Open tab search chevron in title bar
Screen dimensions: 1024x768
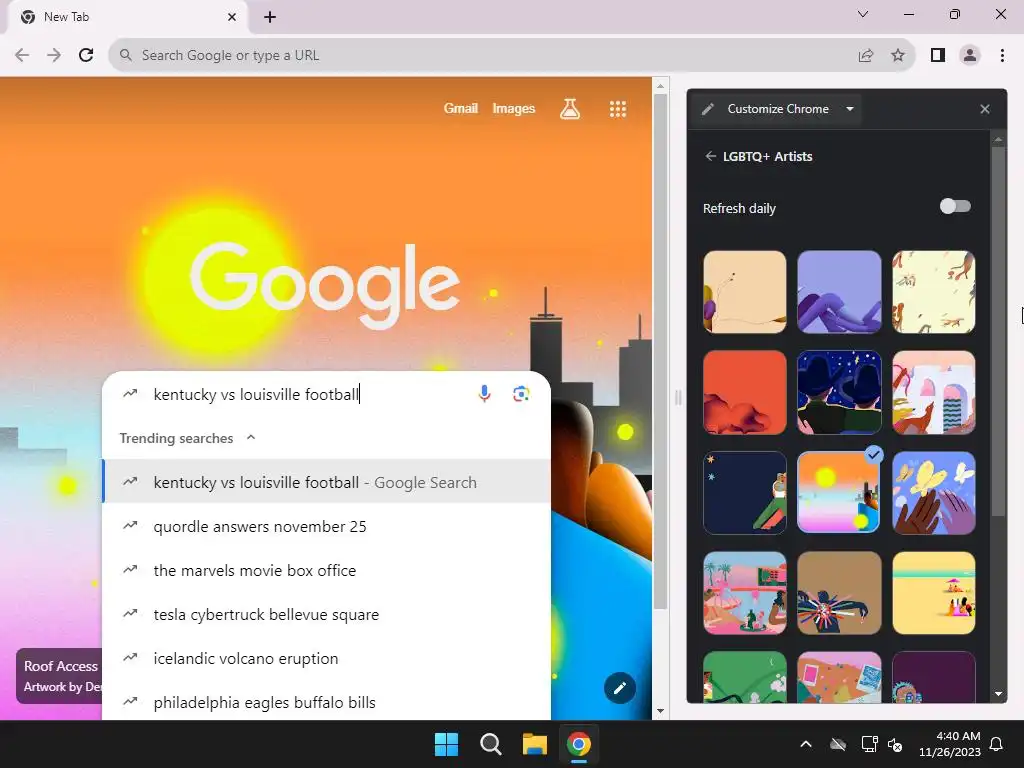pyautogui.click(x=863, y=14)
